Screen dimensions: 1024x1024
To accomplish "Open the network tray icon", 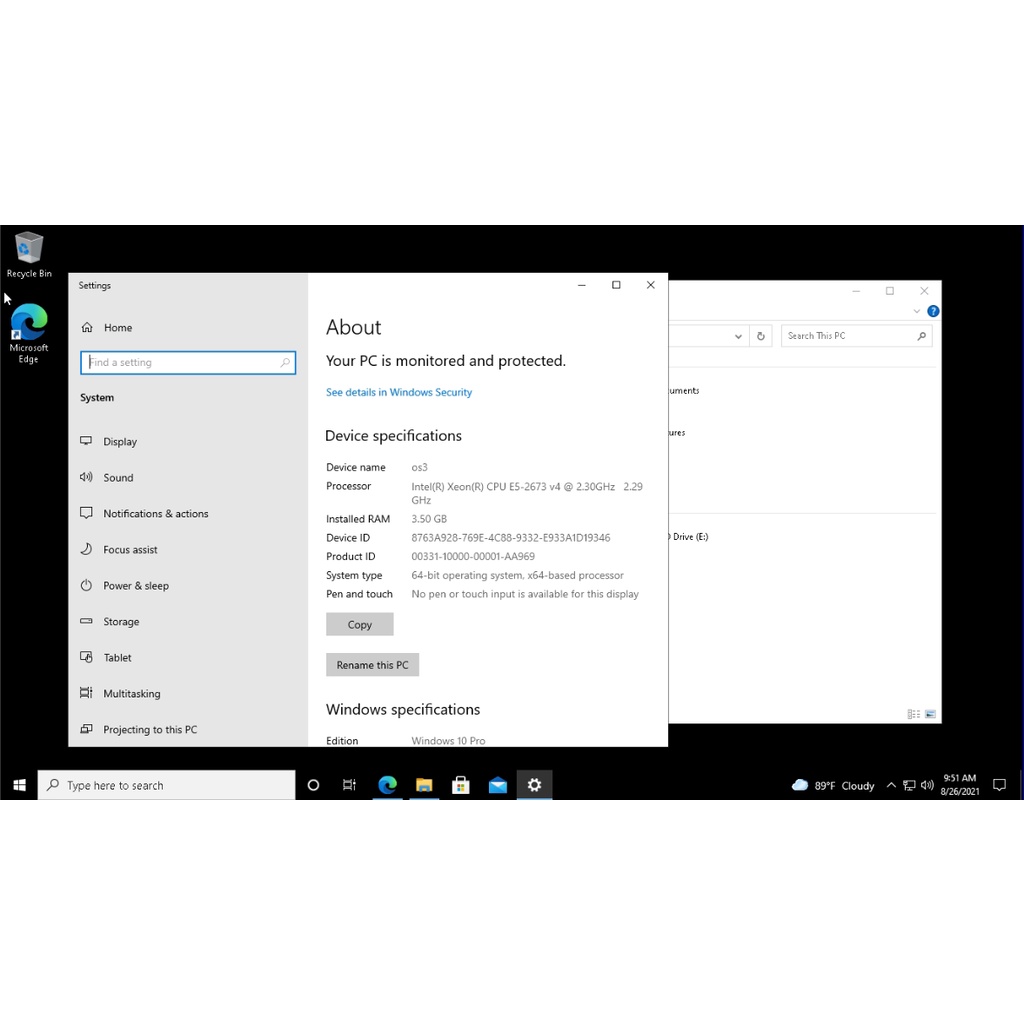I will tap(909, 785).
